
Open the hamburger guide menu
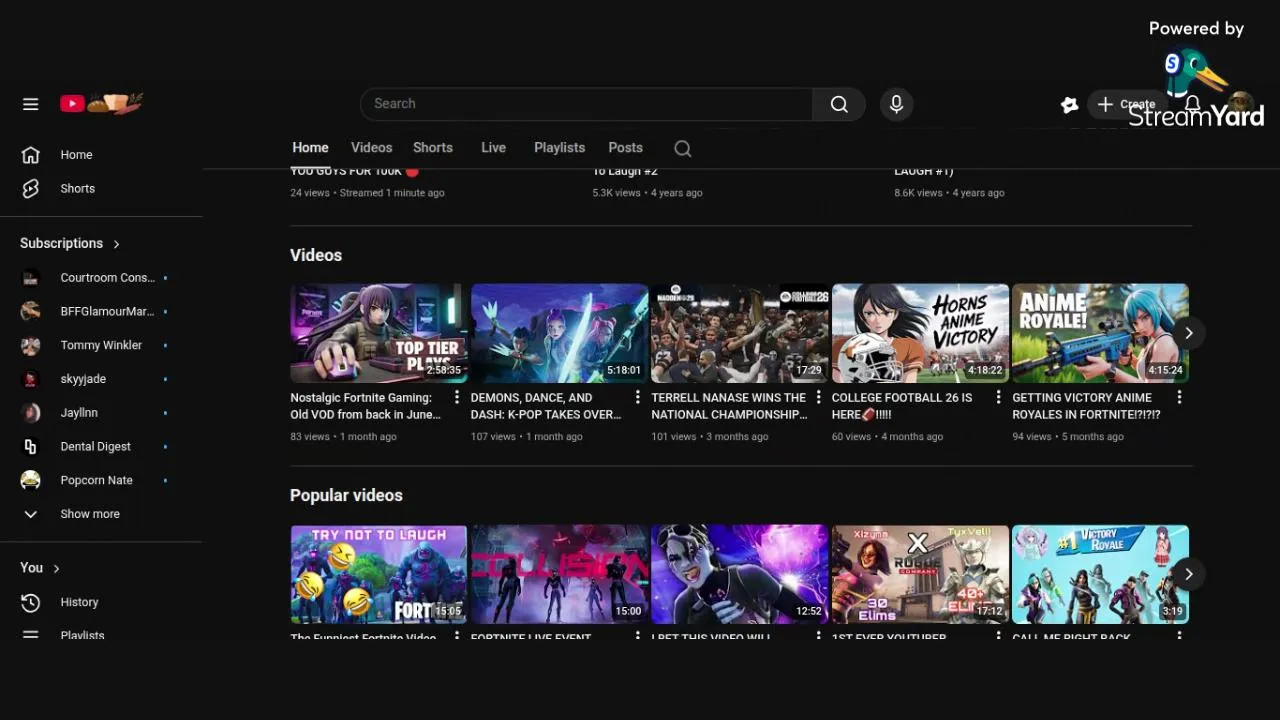click(31, 104)
